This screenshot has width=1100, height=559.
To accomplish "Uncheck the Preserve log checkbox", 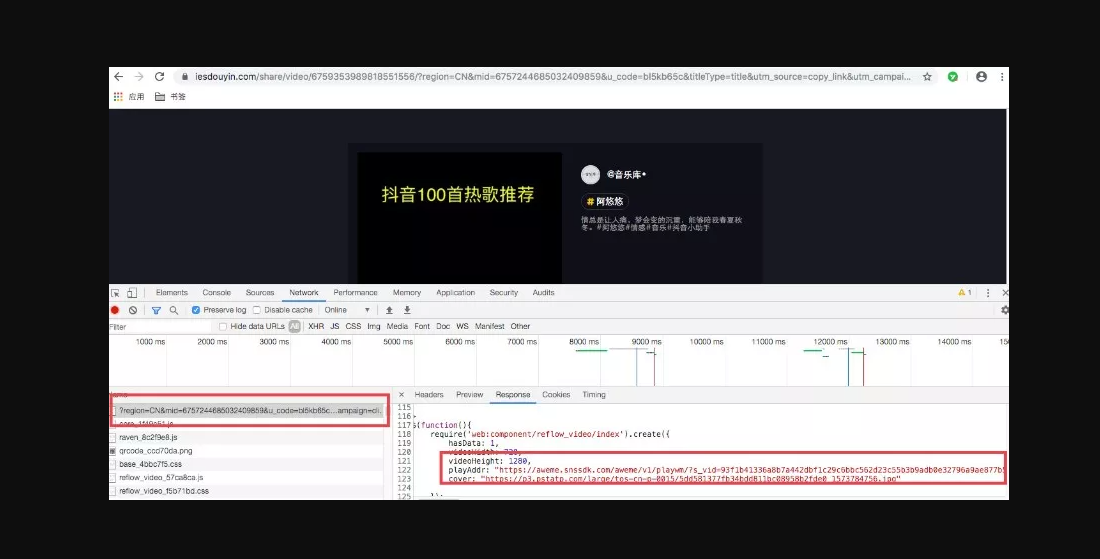I will pyautogui.click(x=196, y=310).
